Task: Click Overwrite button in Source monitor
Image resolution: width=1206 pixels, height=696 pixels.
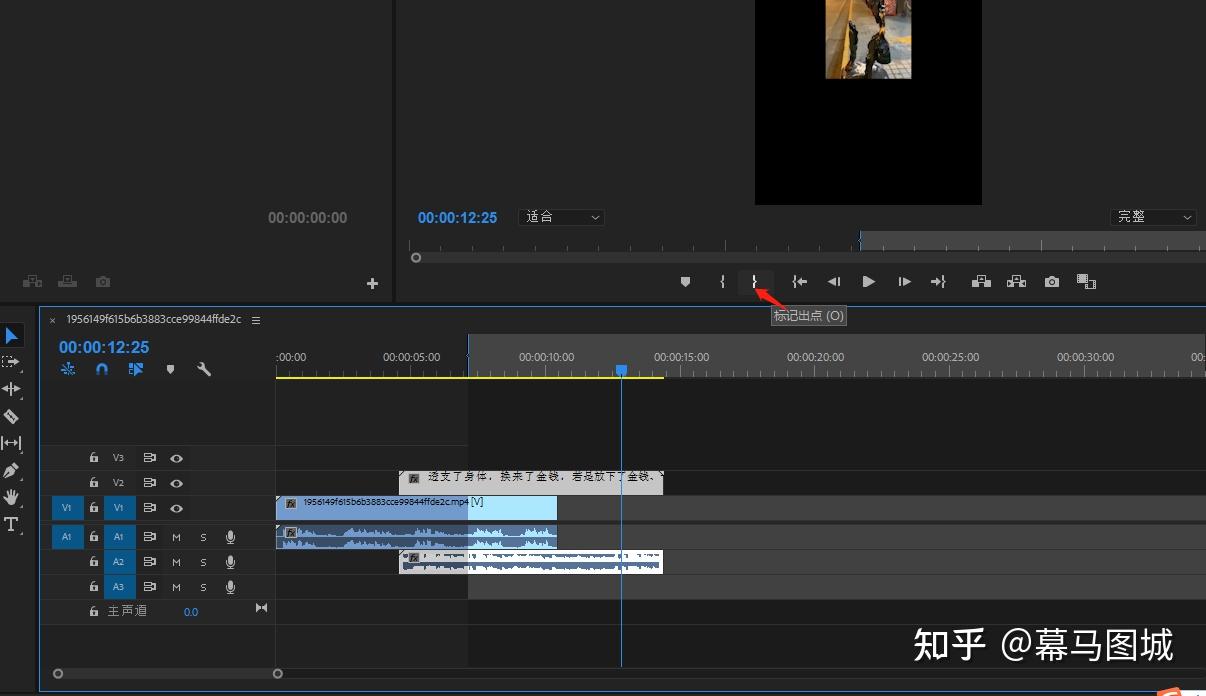Action: [67, 282]
